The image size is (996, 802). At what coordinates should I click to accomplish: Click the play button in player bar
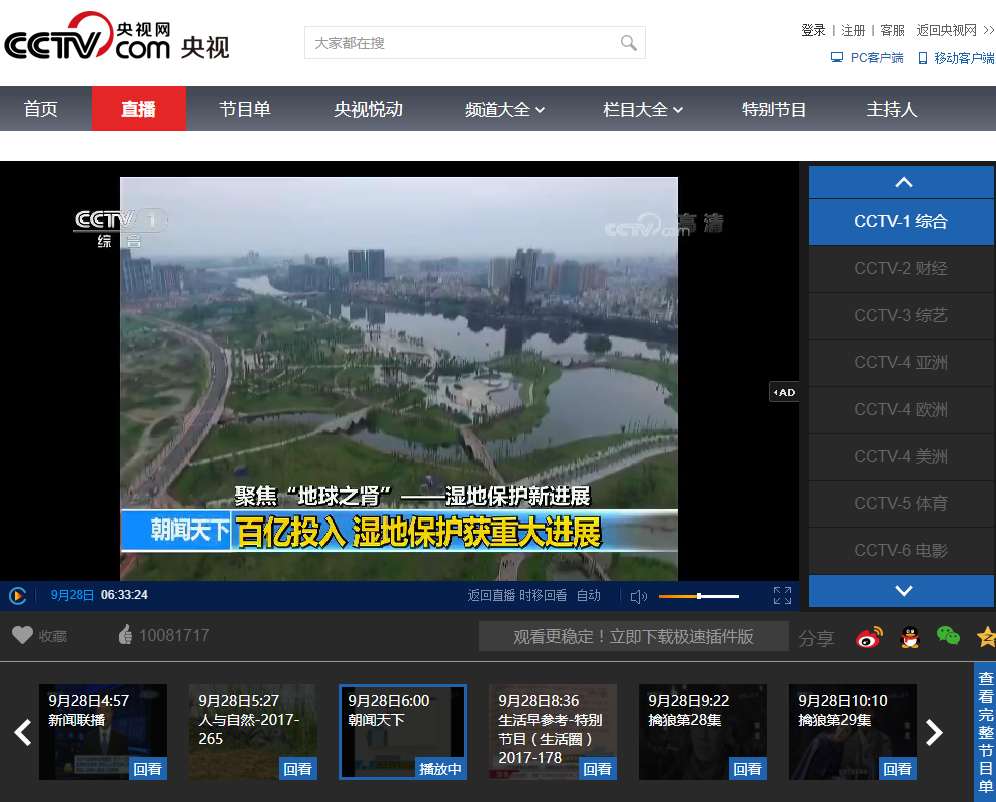pos(18,596)
